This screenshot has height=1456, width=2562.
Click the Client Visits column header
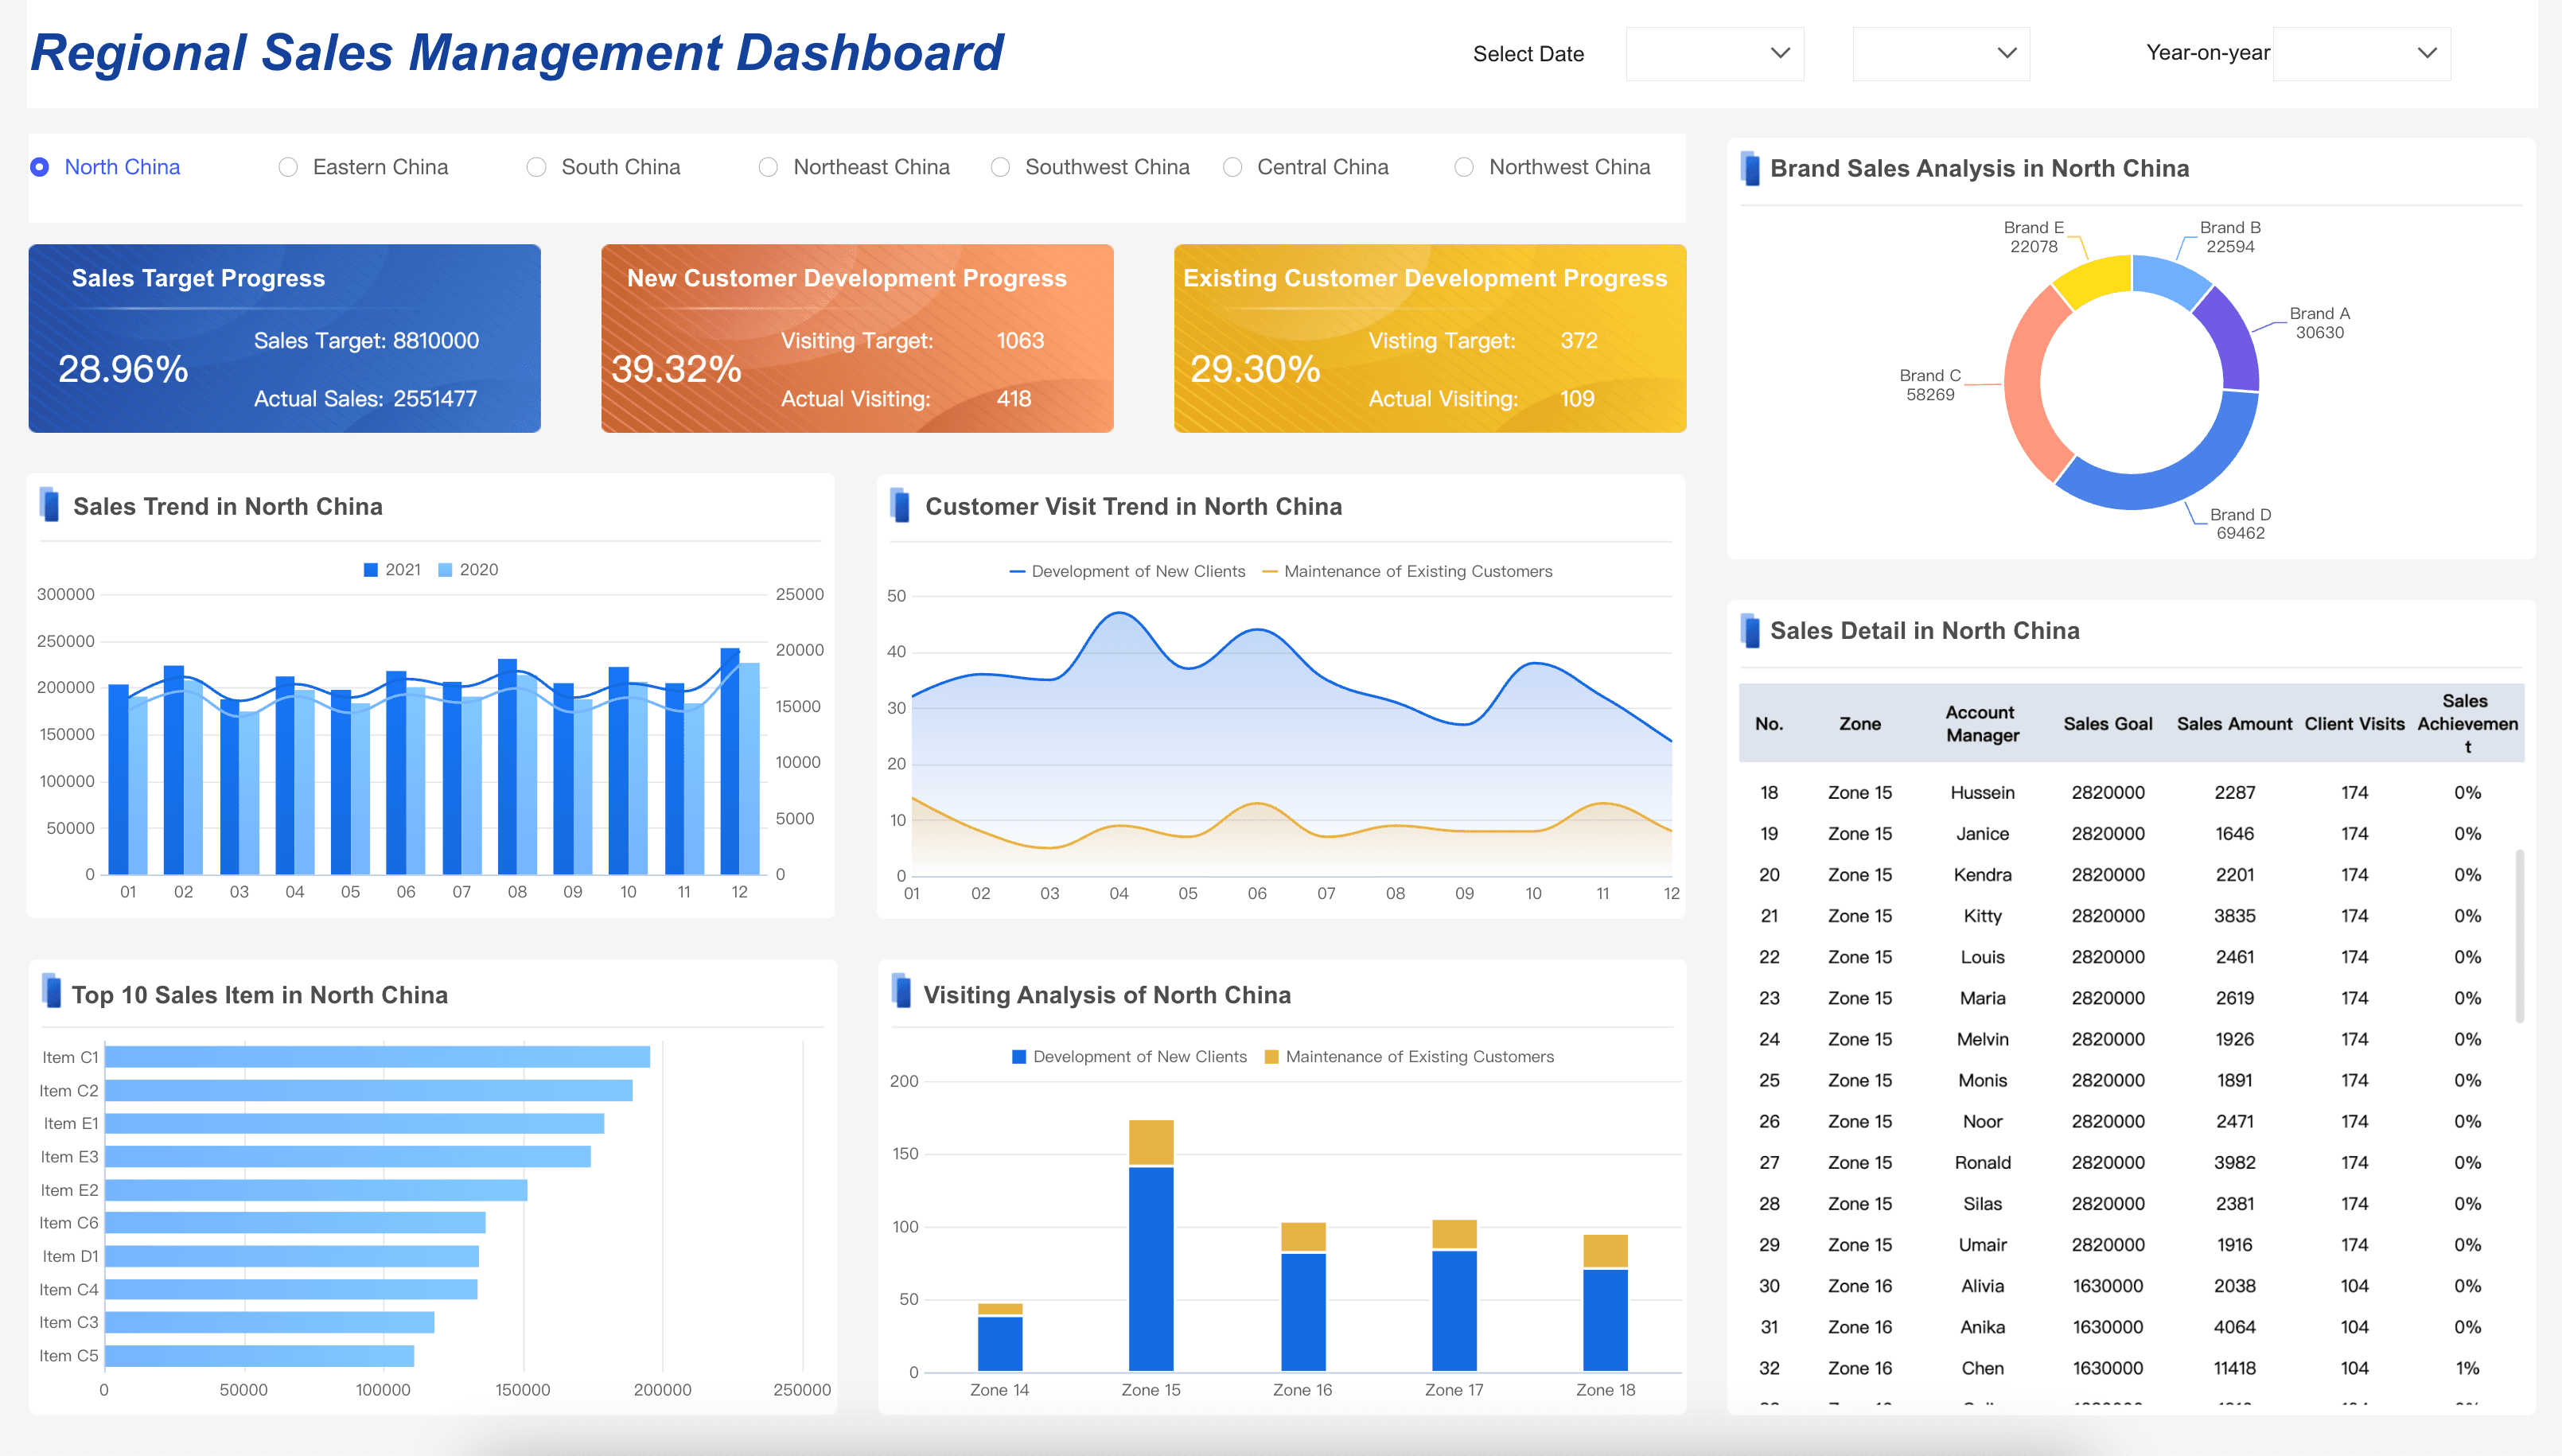point(2354,724)
